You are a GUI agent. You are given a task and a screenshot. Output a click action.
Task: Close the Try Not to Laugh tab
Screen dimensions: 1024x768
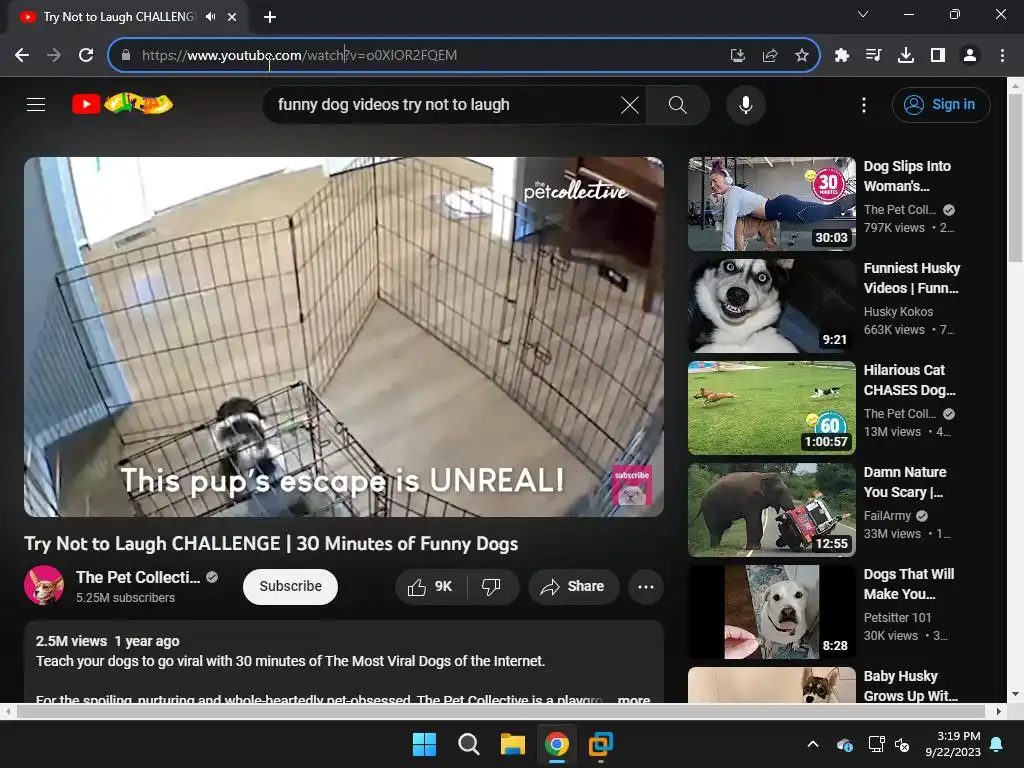tap(232, 17)
